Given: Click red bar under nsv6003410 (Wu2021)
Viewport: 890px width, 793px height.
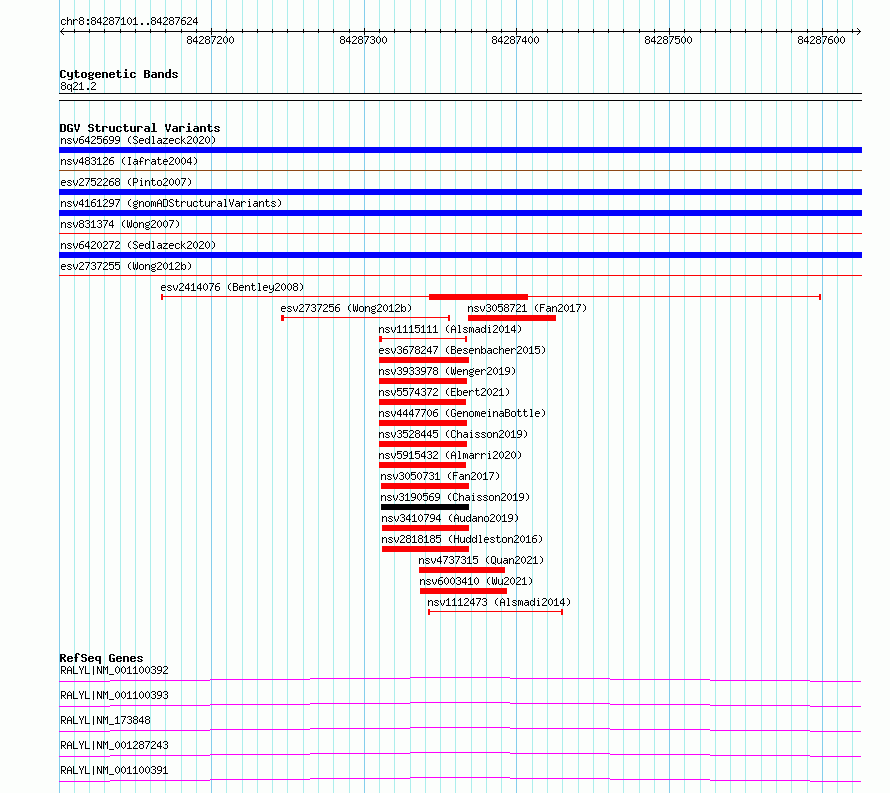Looking at the screenshot, I should pyautogui.click(x=463, y=591).
